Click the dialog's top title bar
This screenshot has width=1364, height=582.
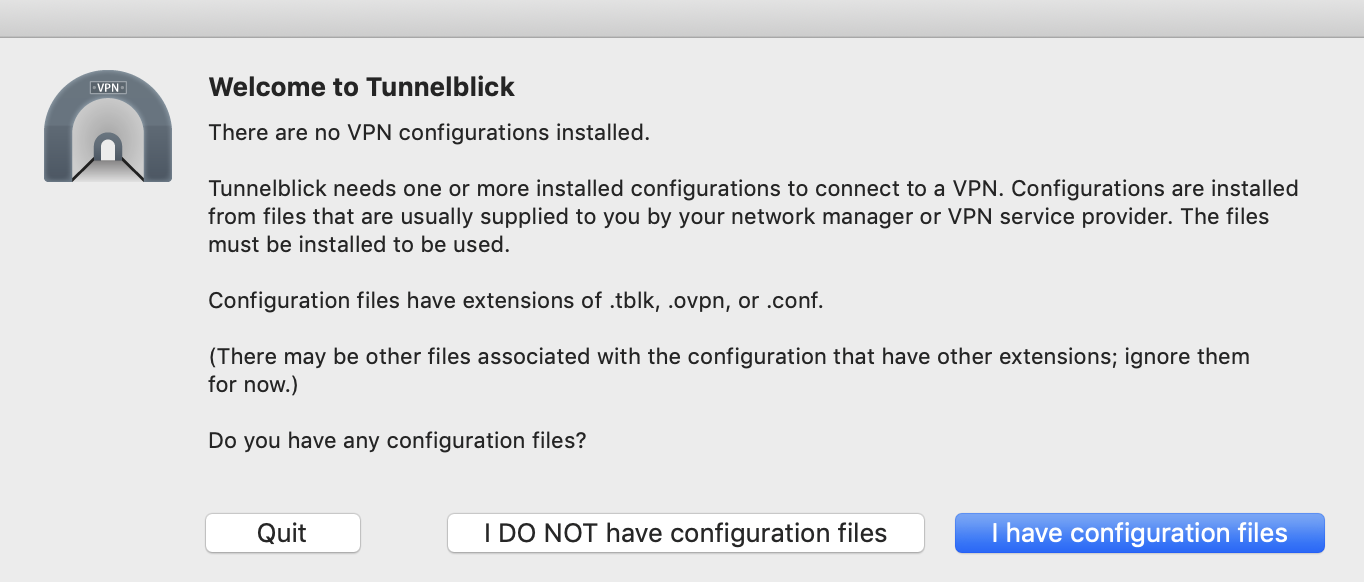682,18
